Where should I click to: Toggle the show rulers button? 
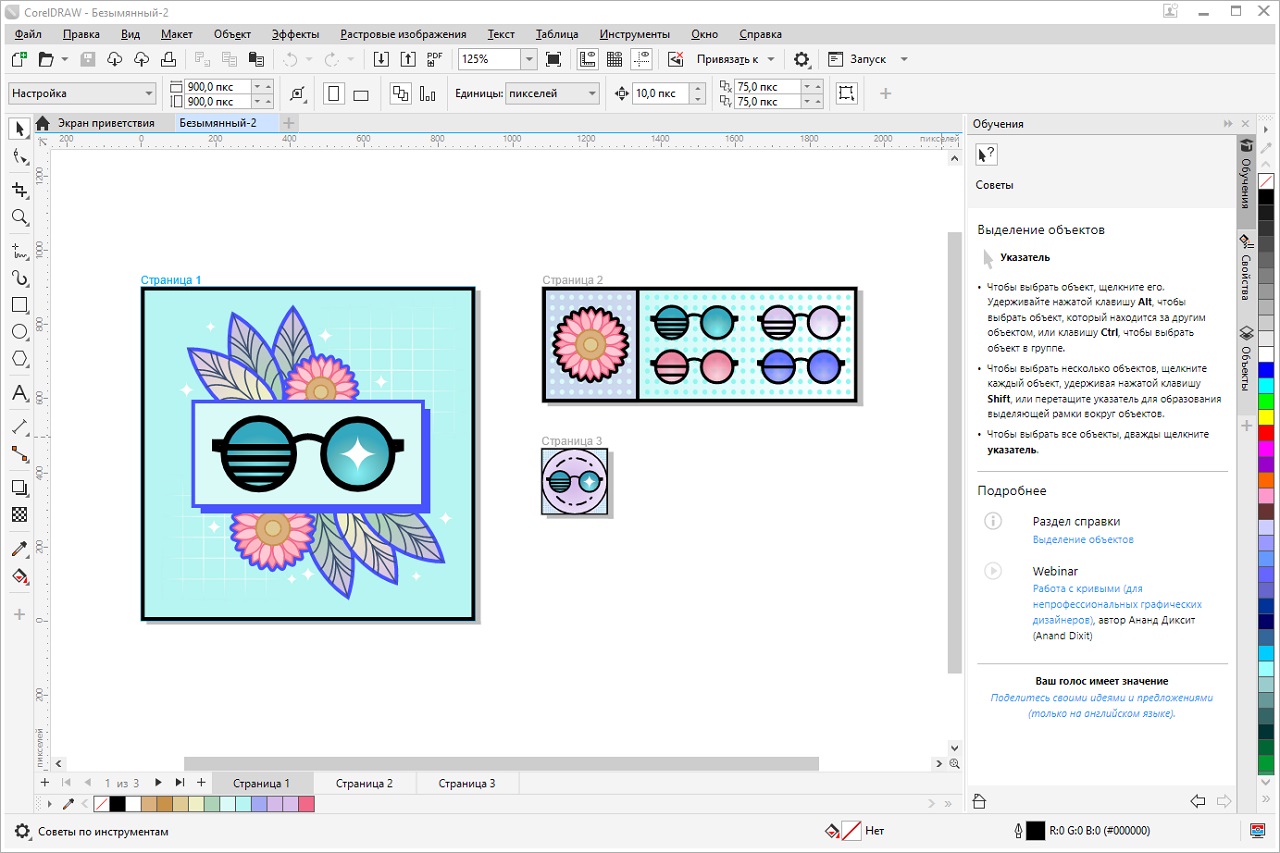pos(588,59)
